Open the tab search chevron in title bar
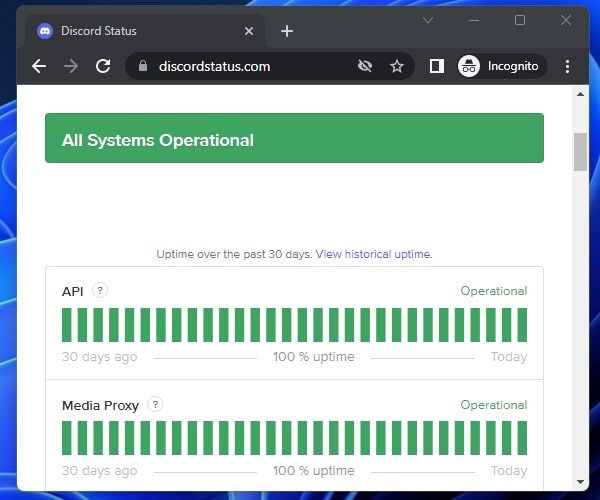This screenshot has height=500, width=600. (x=428, y=20)
